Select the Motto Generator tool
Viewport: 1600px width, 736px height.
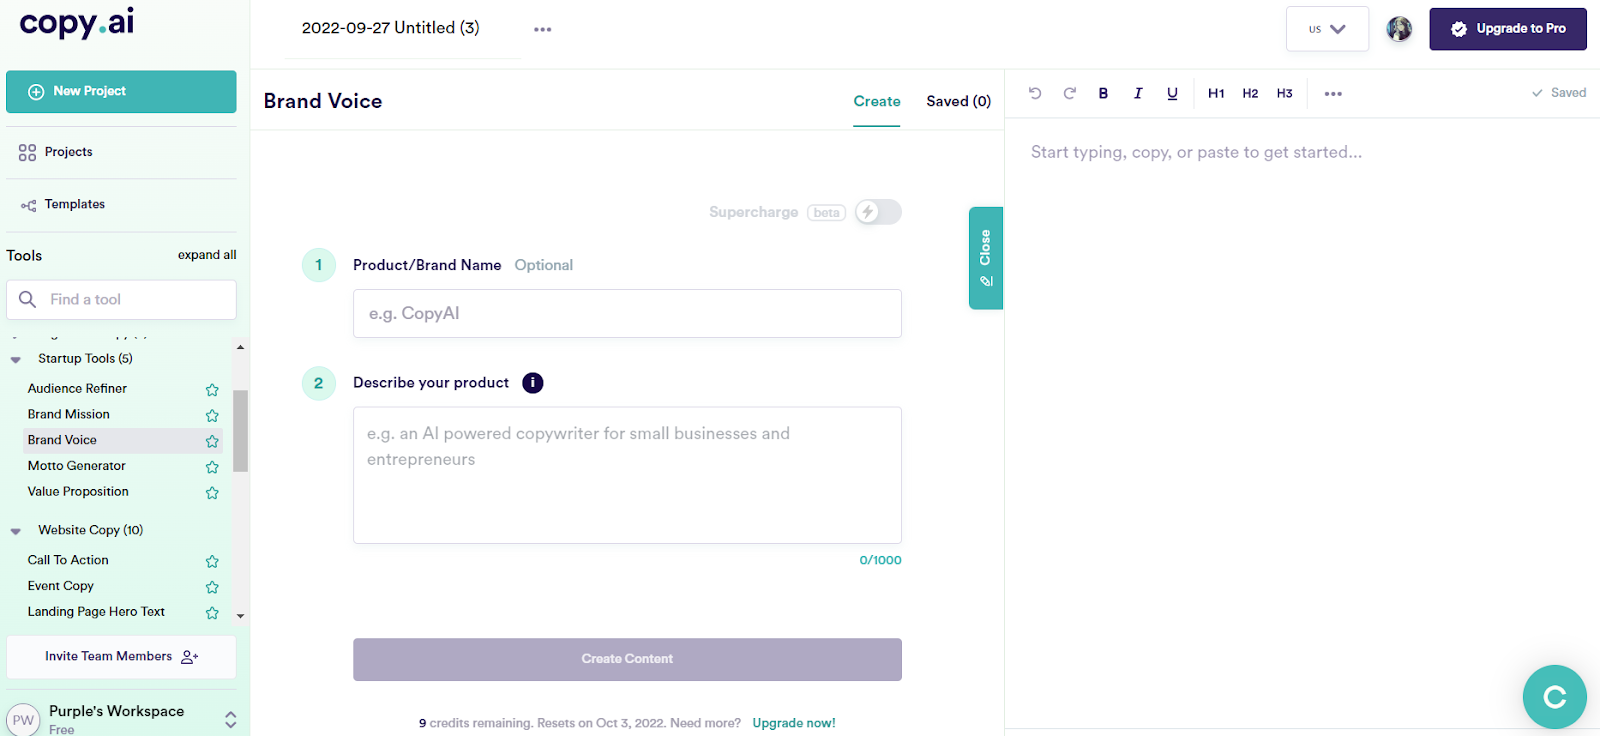[x=76, y=466]
